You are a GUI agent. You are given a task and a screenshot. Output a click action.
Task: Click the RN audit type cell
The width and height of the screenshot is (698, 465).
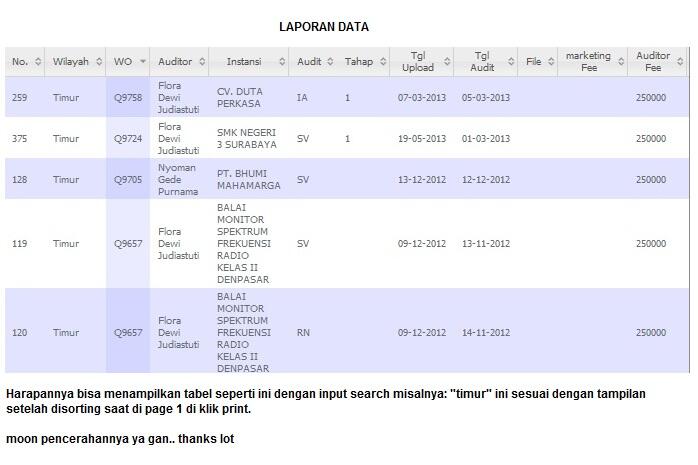[303, 332]
